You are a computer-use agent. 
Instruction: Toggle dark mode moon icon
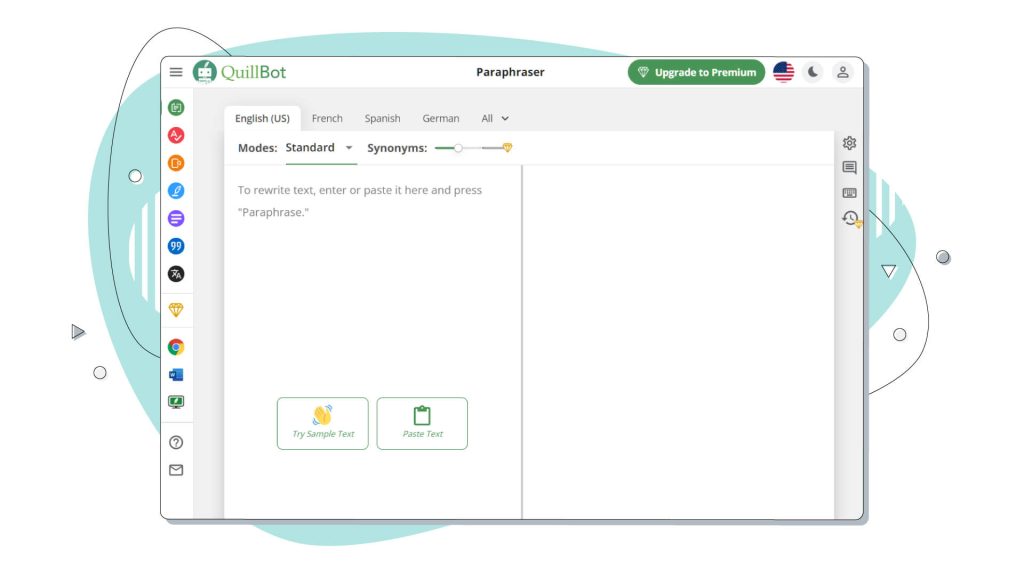click(812, 72)
